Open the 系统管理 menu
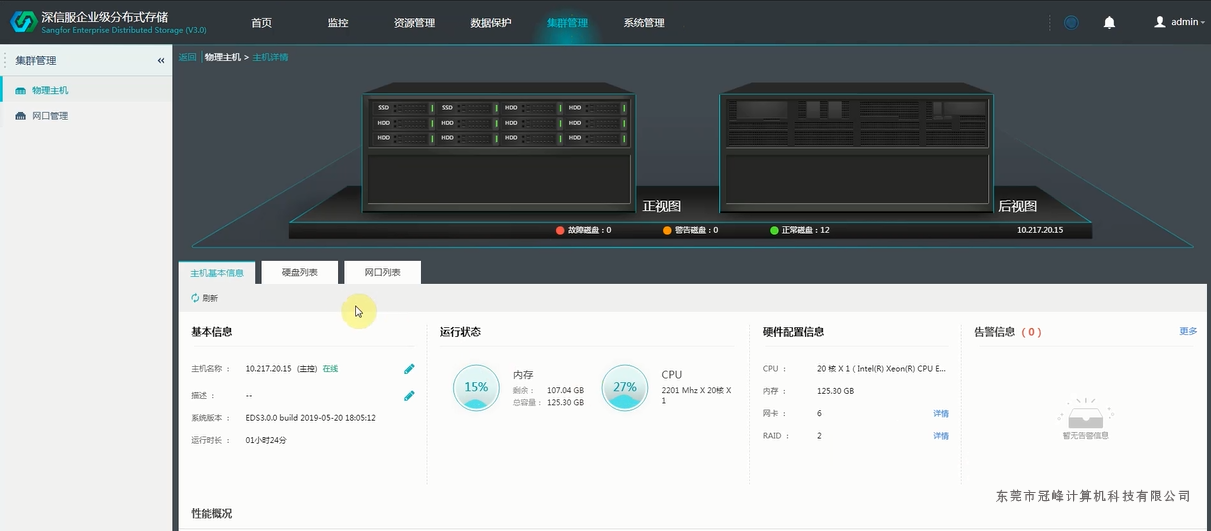The image size is (1211, 531). [644, 22]
